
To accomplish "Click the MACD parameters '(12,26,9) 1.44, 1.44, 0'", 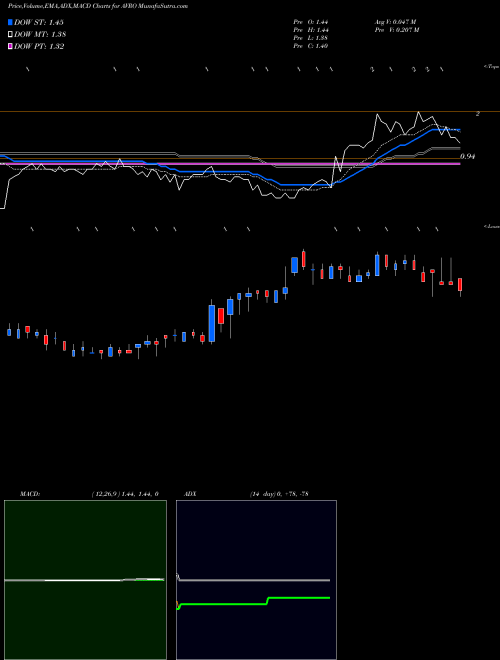I will click(x=125, y=494).
